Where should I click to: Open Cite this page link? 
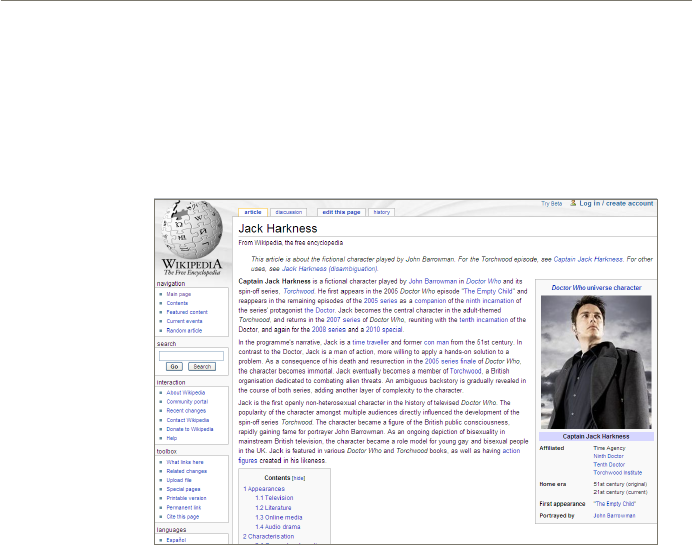(183, 516)
